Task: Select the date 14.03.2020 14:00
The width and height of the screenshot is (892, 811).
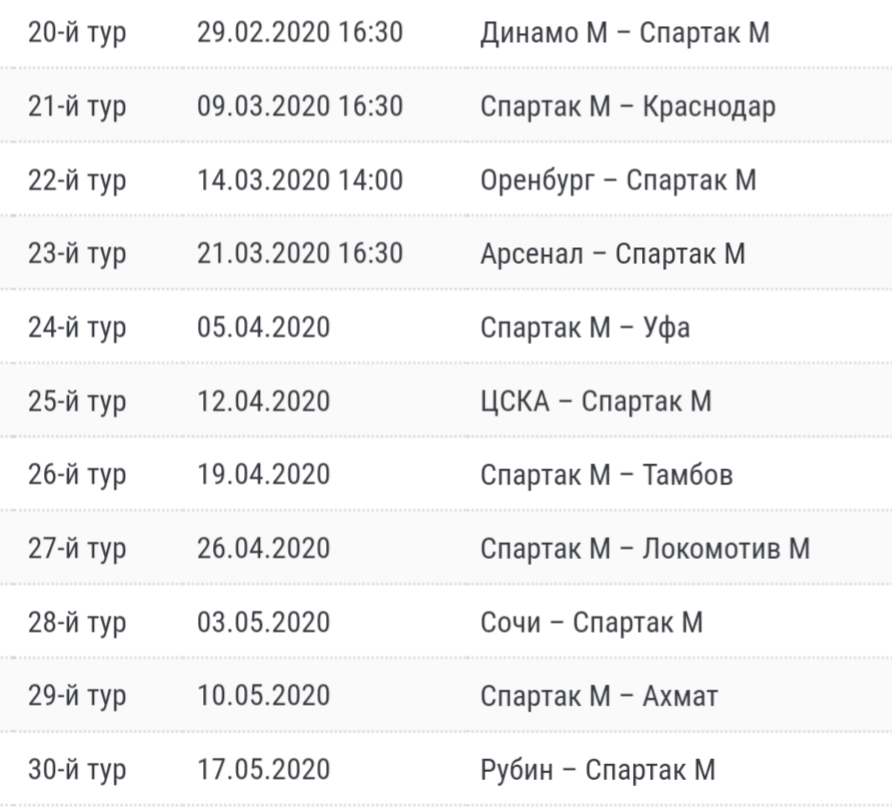Action: coord(300,180)
